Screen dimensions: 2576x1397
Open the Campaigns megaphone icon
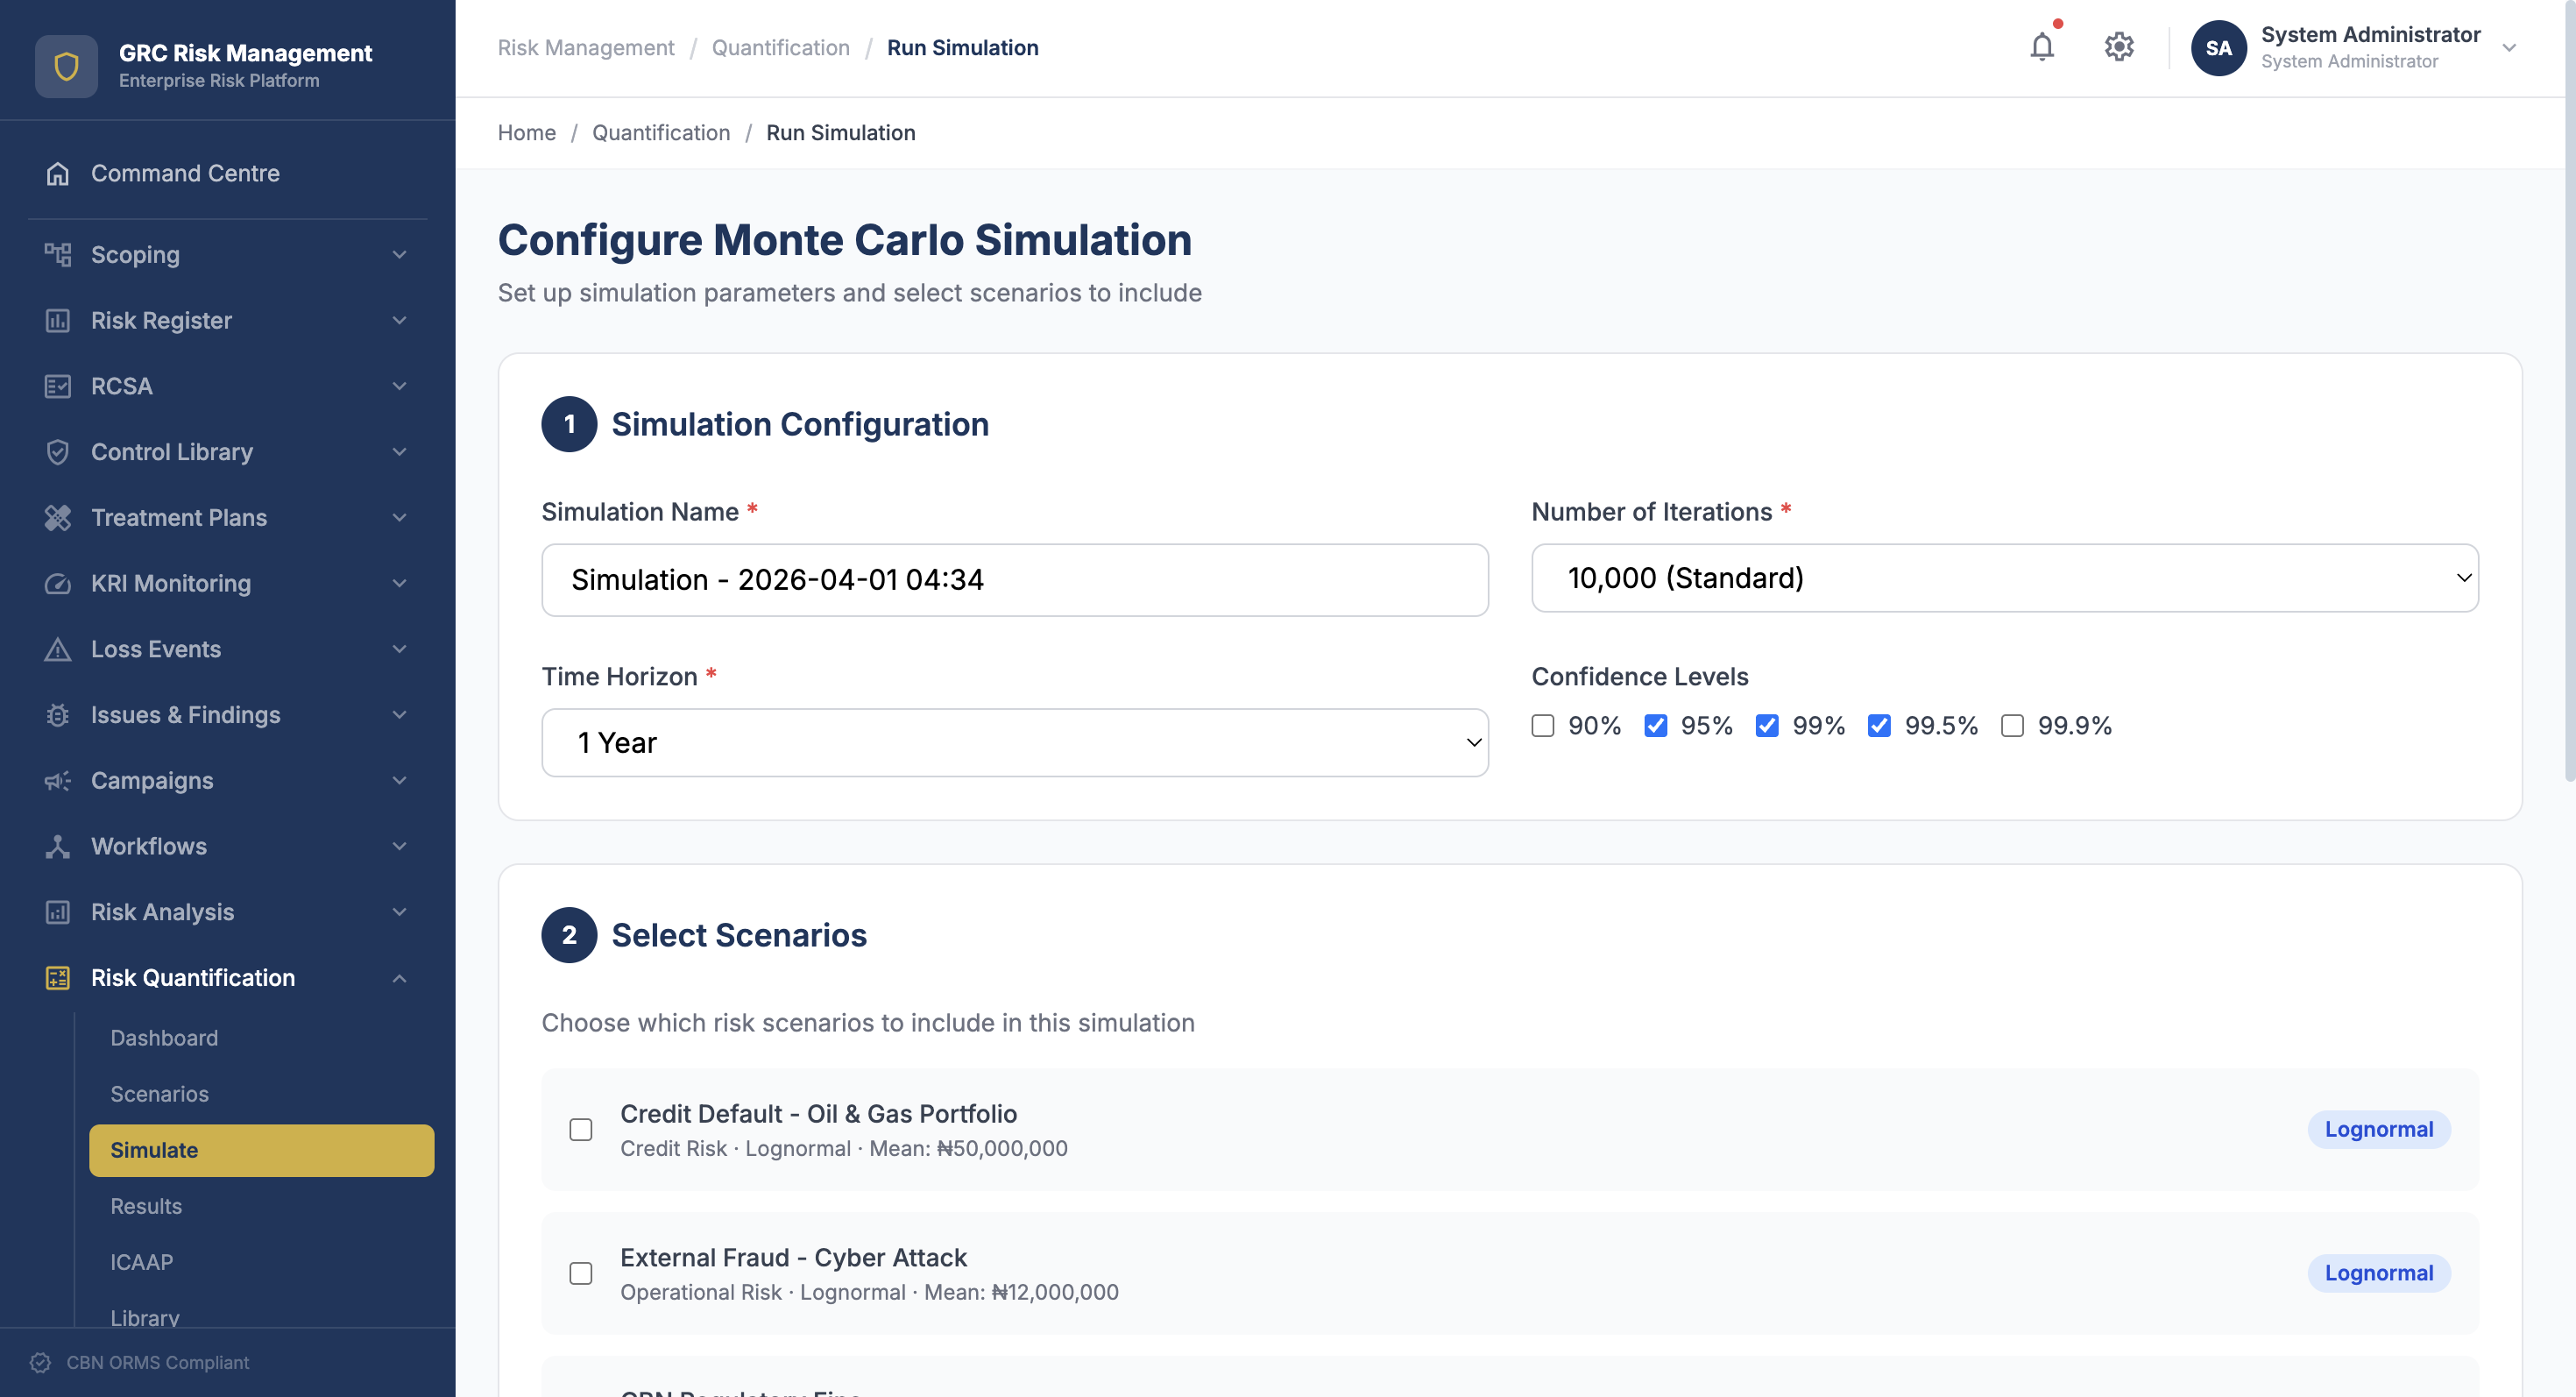tap(57, 780)
